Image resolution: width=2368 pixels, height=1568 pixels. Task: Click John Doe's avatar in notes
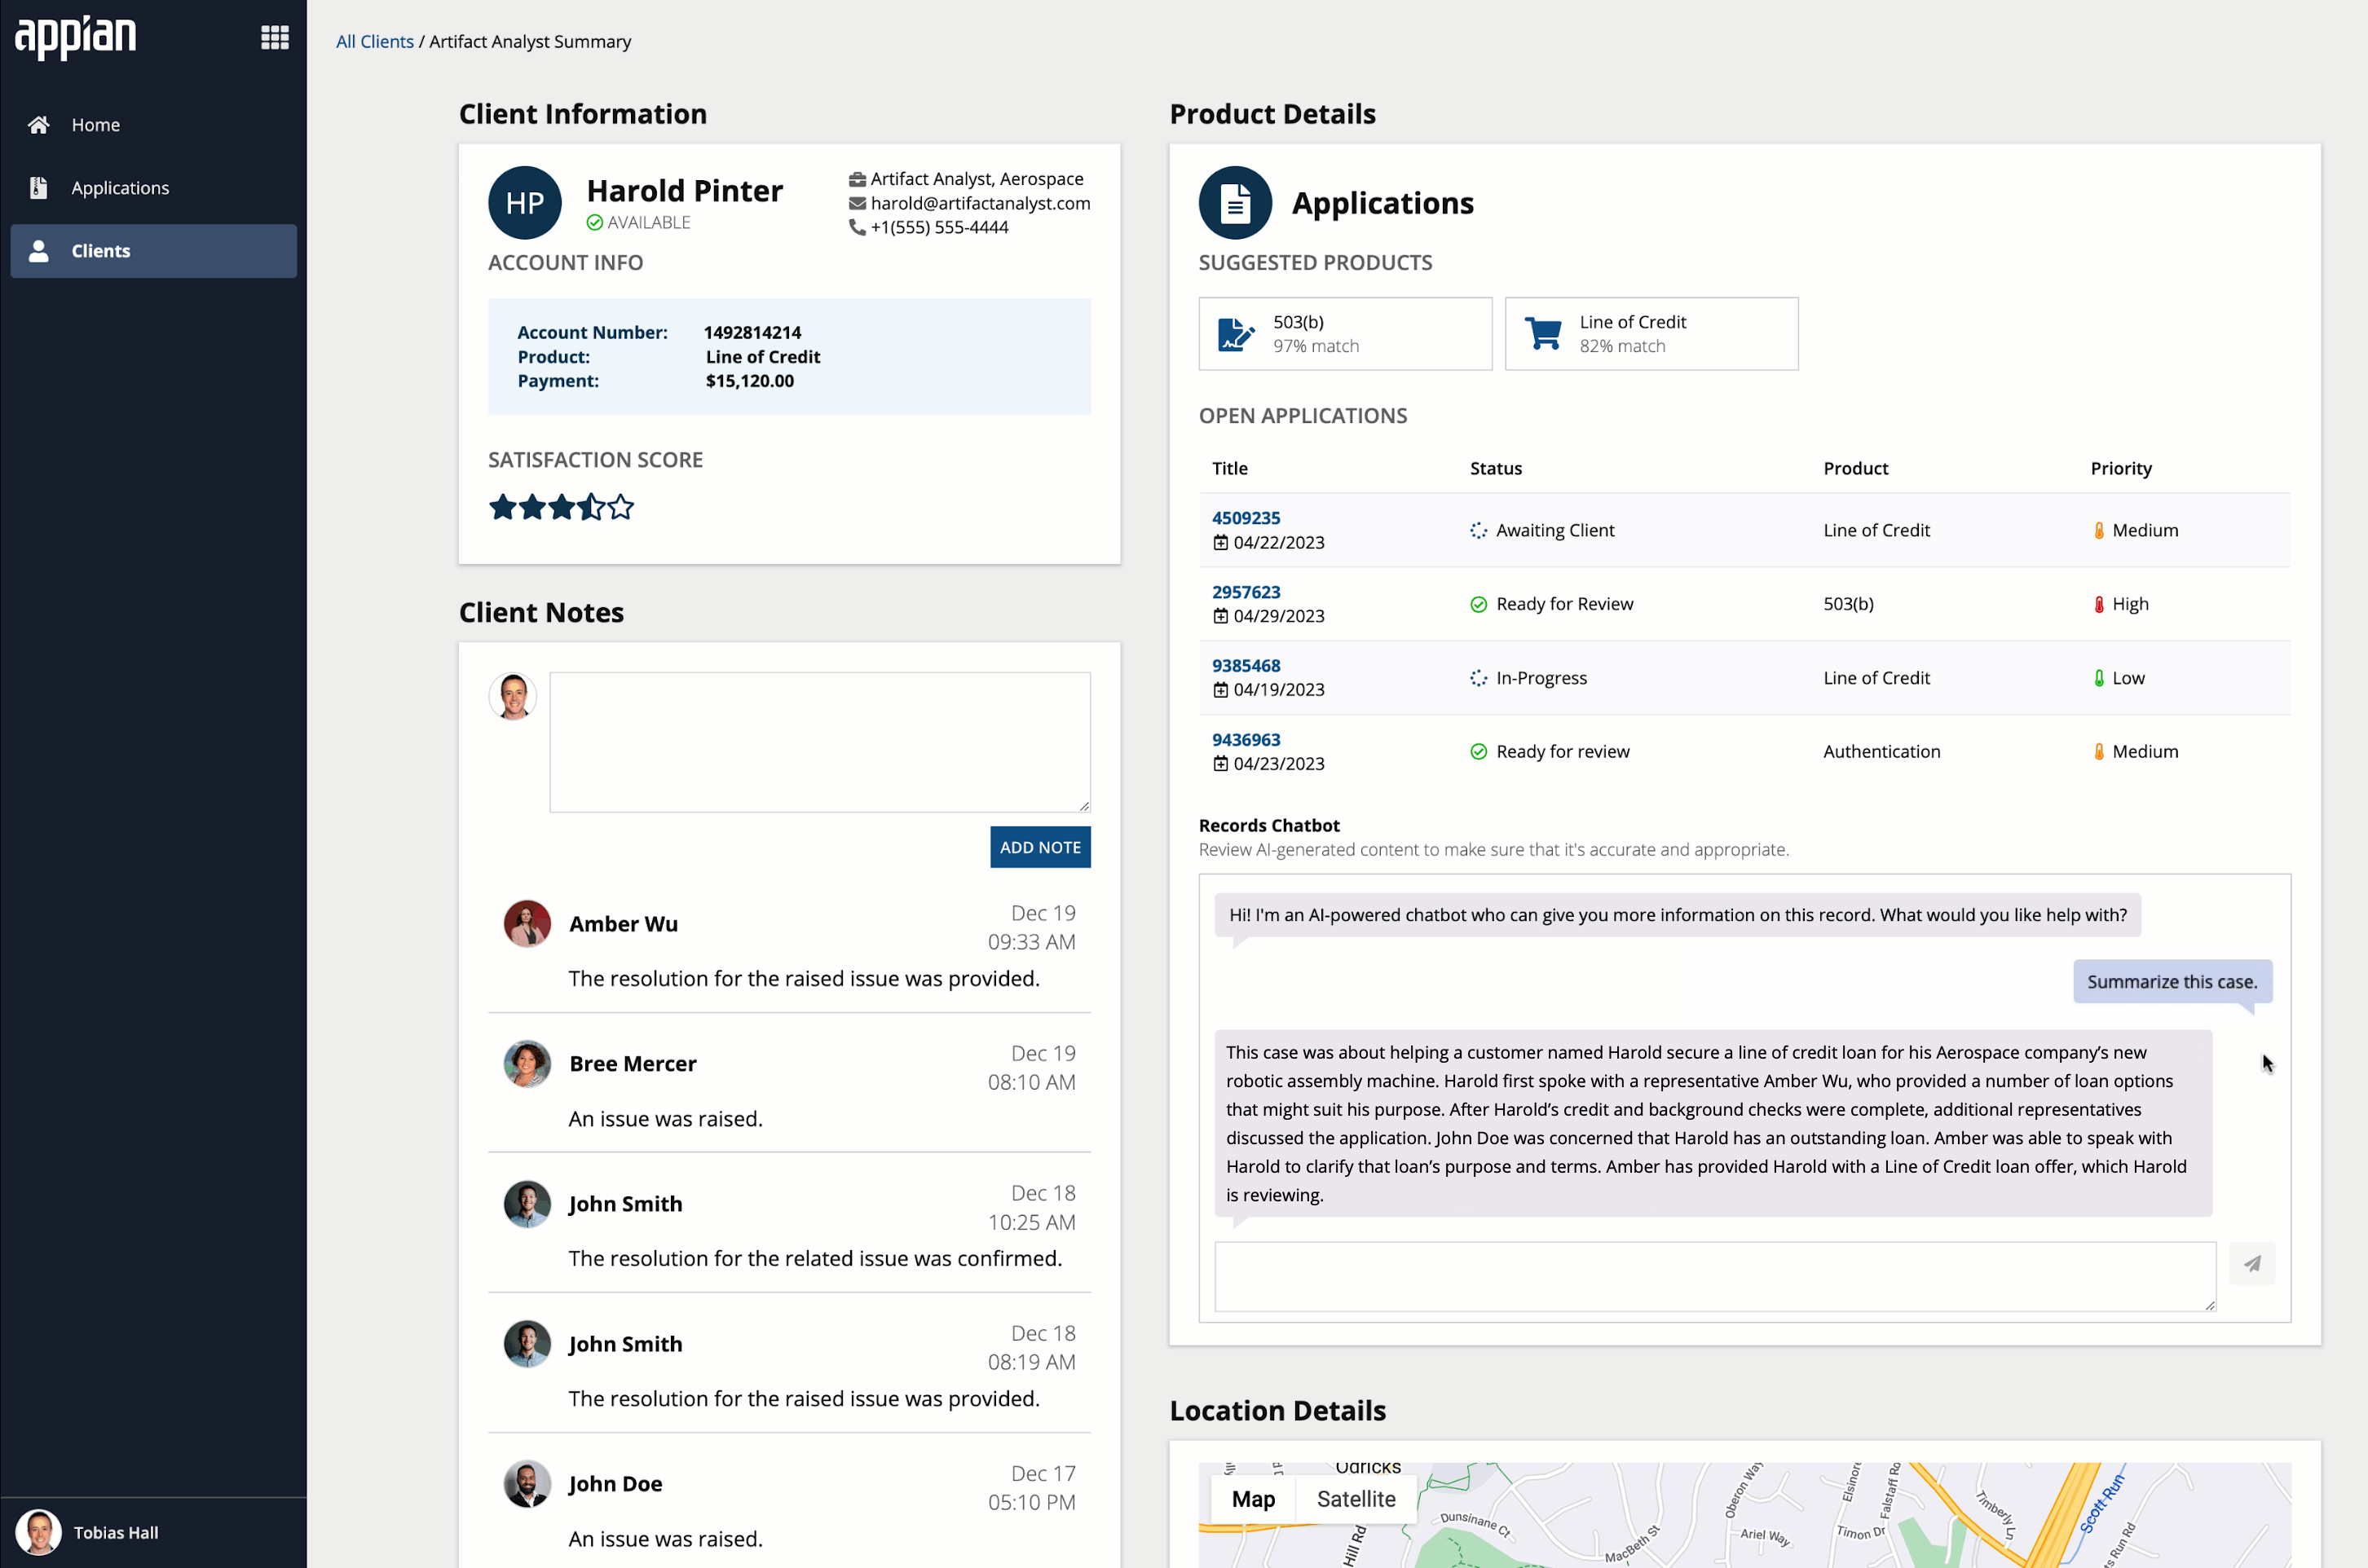527,1483
